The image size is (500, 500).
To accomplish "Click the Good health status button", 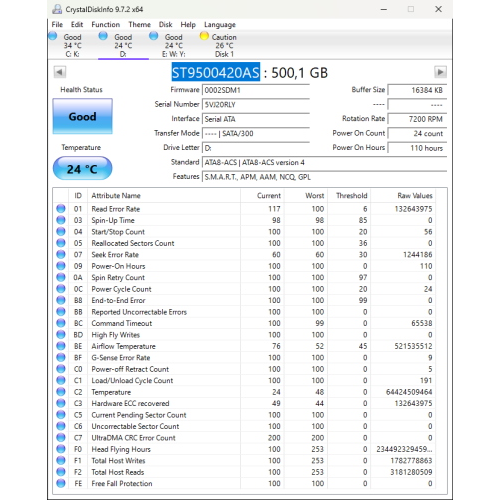I will pyautogui.click(x=82, y=116).
